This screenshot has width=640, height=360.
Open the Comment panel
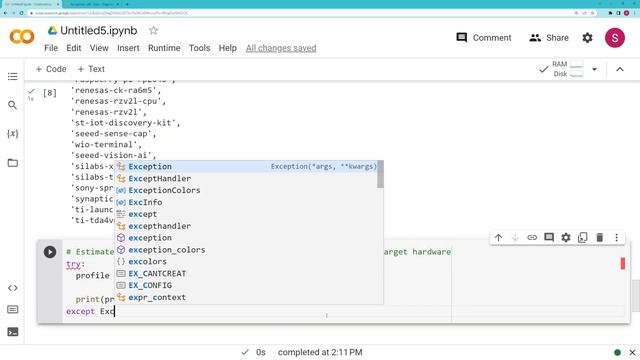pos(483,38)
